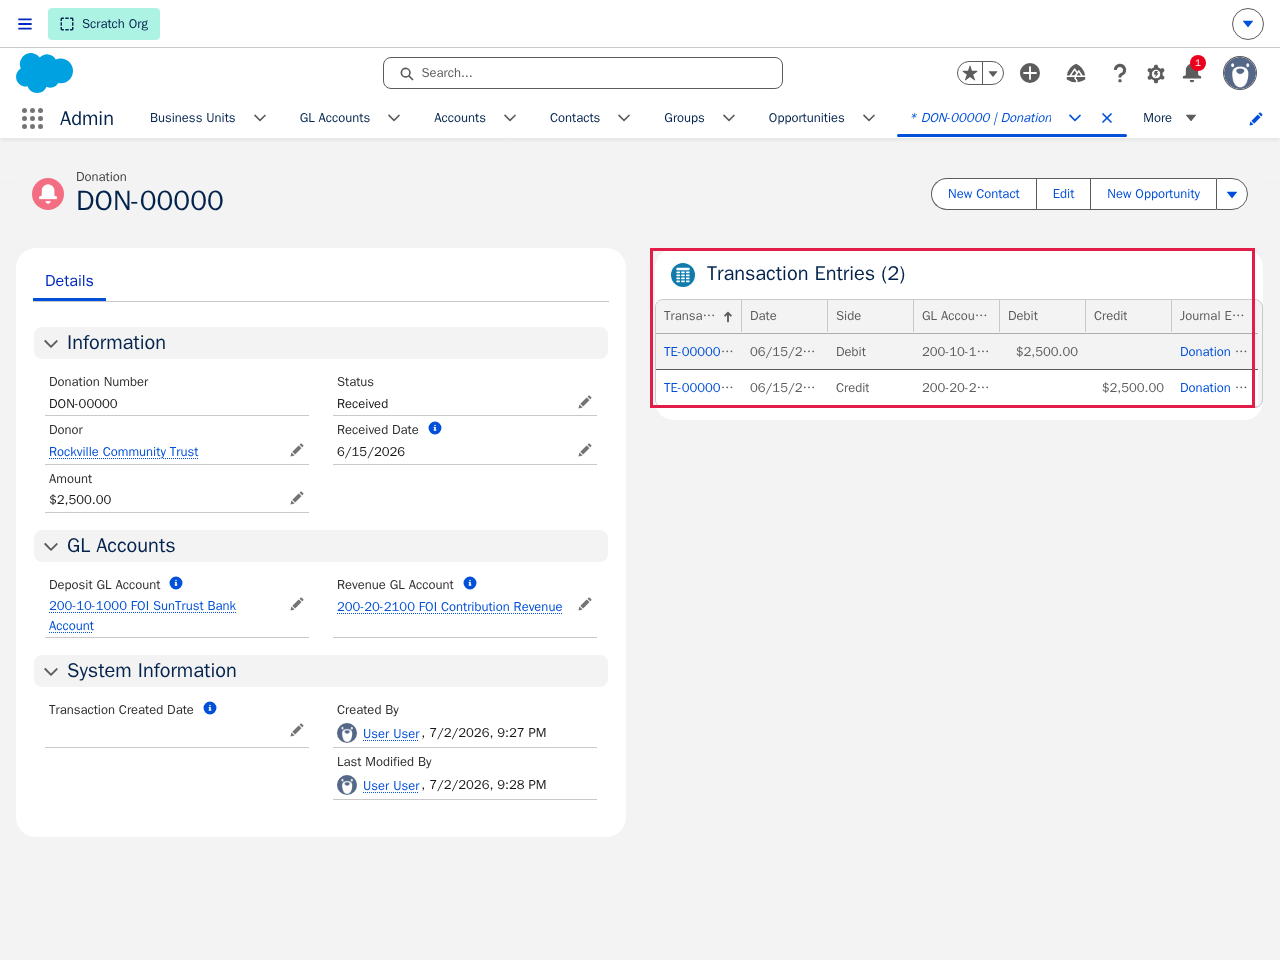
Task: Open the Notifications bell
Action: 1192,72
